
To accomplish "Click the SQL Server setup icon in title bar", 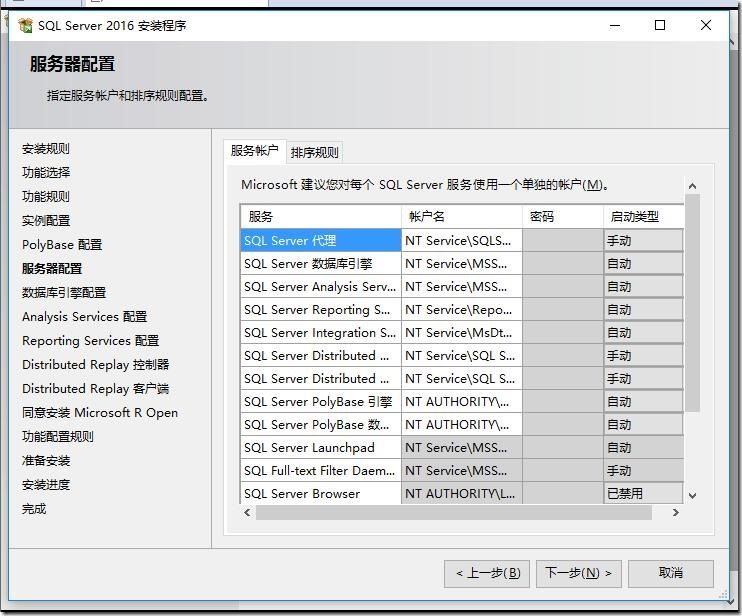I will pyautogui.click(x=26, y=25).
